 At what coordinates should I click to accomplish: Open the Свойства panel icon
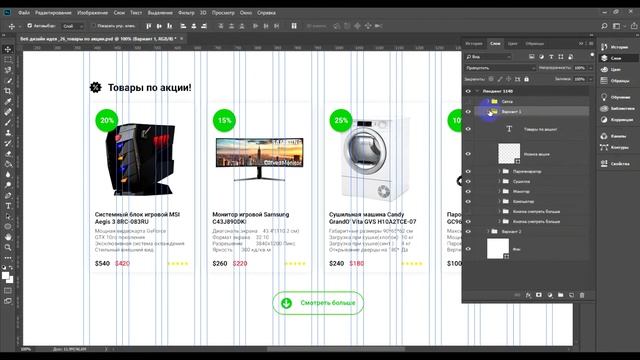pyautogui.click(x=604, y=164)
